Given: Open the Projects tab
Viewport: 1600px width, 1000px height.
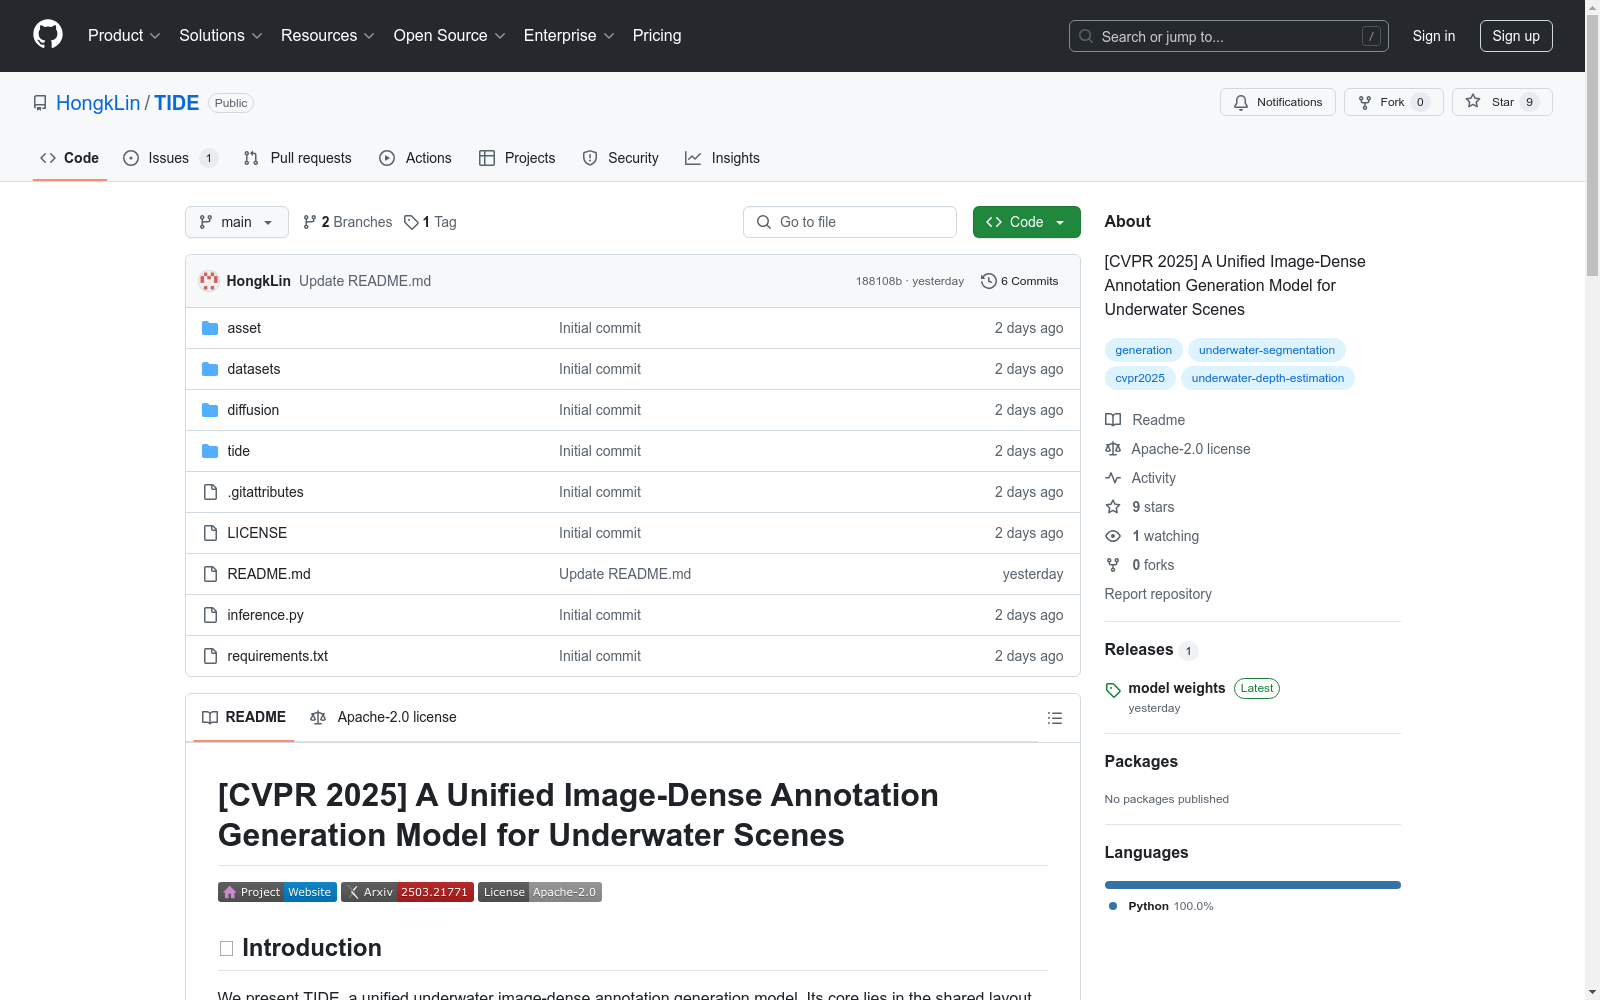Looking at the screenshot, I should point(517,158).
